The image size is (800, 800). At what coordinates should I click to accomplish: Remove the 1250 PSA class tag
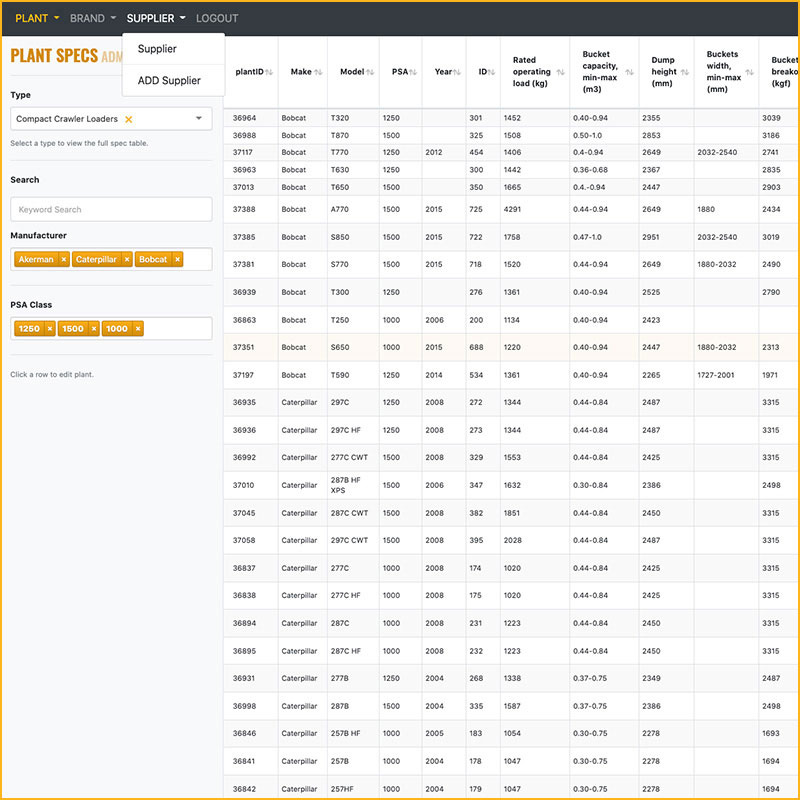coord(50,328)
